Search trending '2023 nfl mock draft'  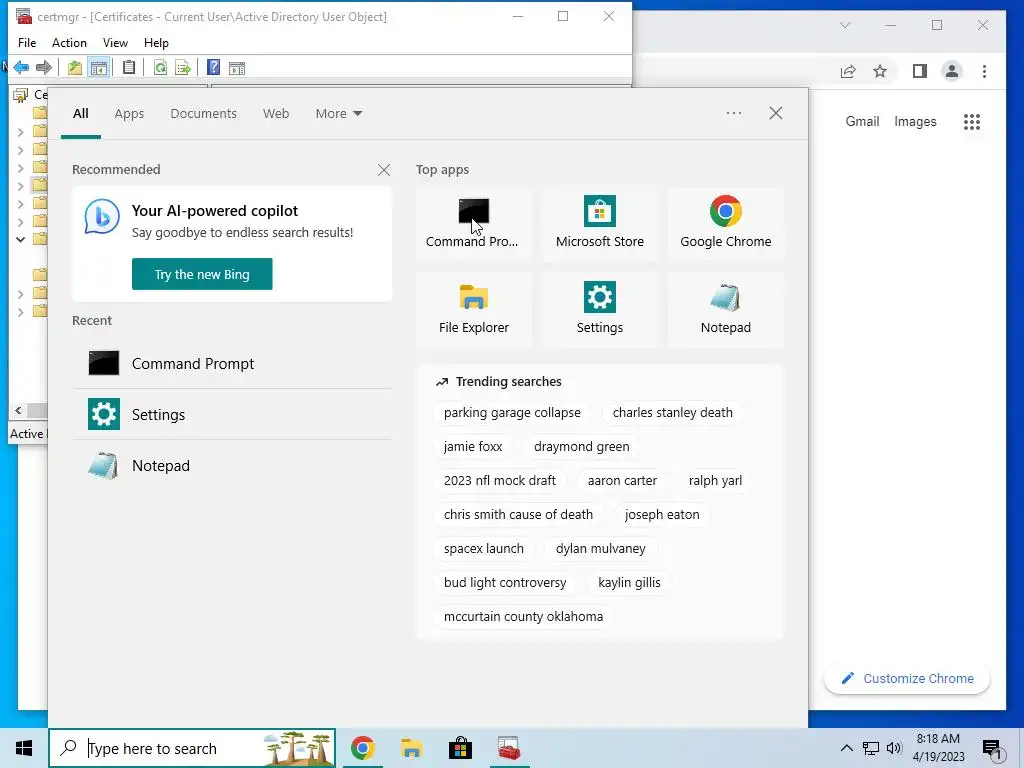pyautogui.click(x=500, y=481)
